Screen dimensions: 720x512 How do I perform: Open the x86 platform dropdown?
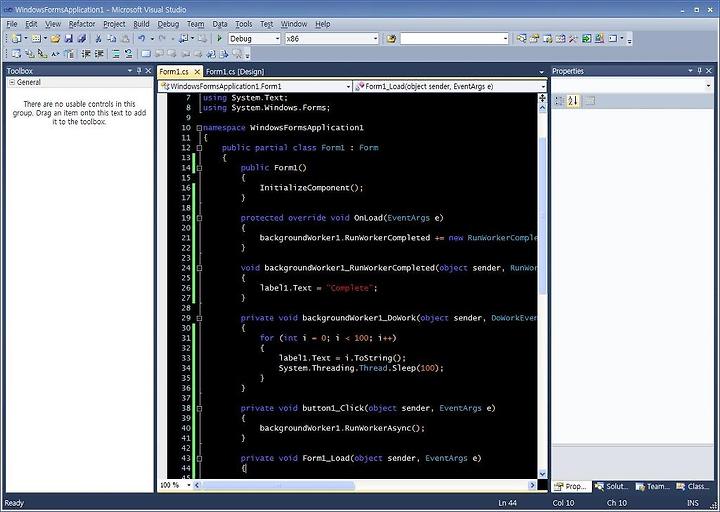click(x=376, y=39)
